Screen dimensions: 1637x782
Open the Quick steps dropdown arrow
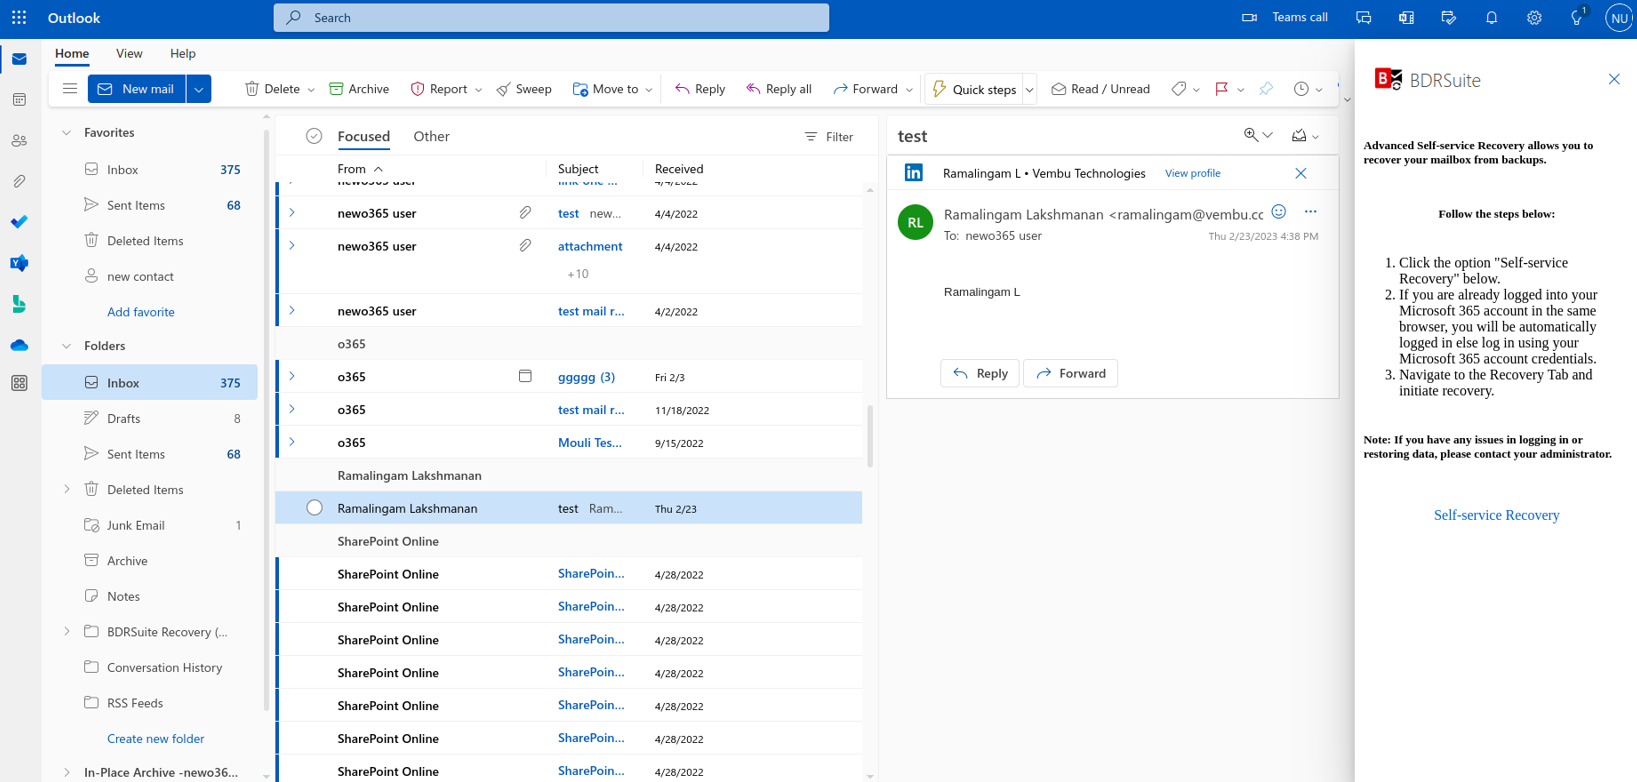[x=1029, y=90]
